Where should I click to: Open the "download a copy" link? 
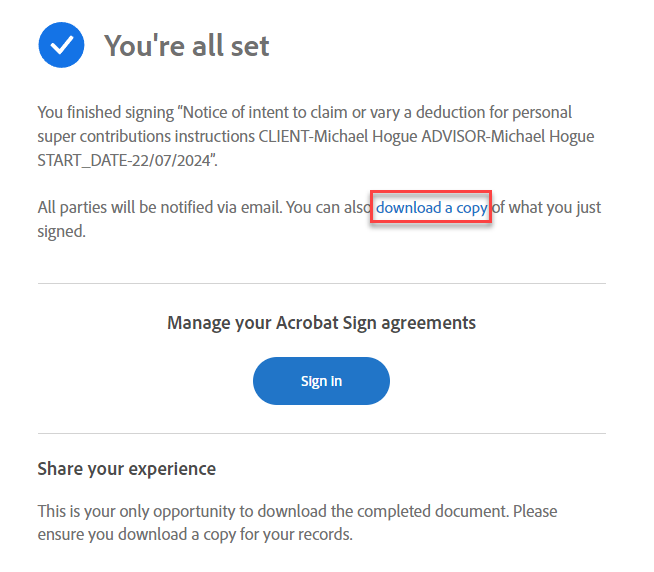click(431, 207)
